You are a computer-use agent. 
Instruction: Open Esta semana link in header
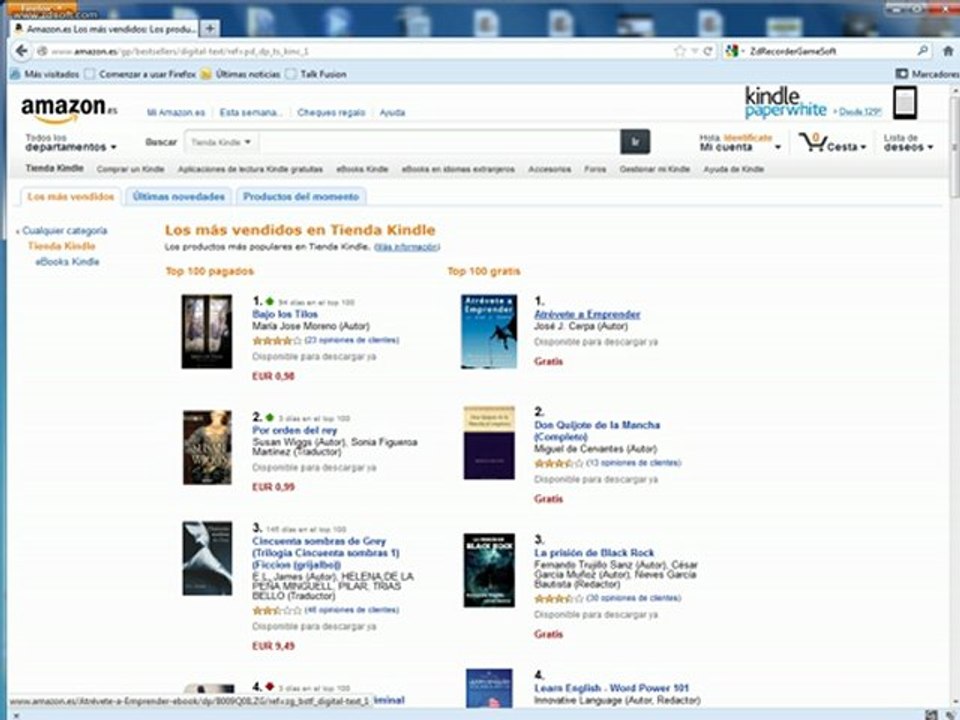coord(250,113)
